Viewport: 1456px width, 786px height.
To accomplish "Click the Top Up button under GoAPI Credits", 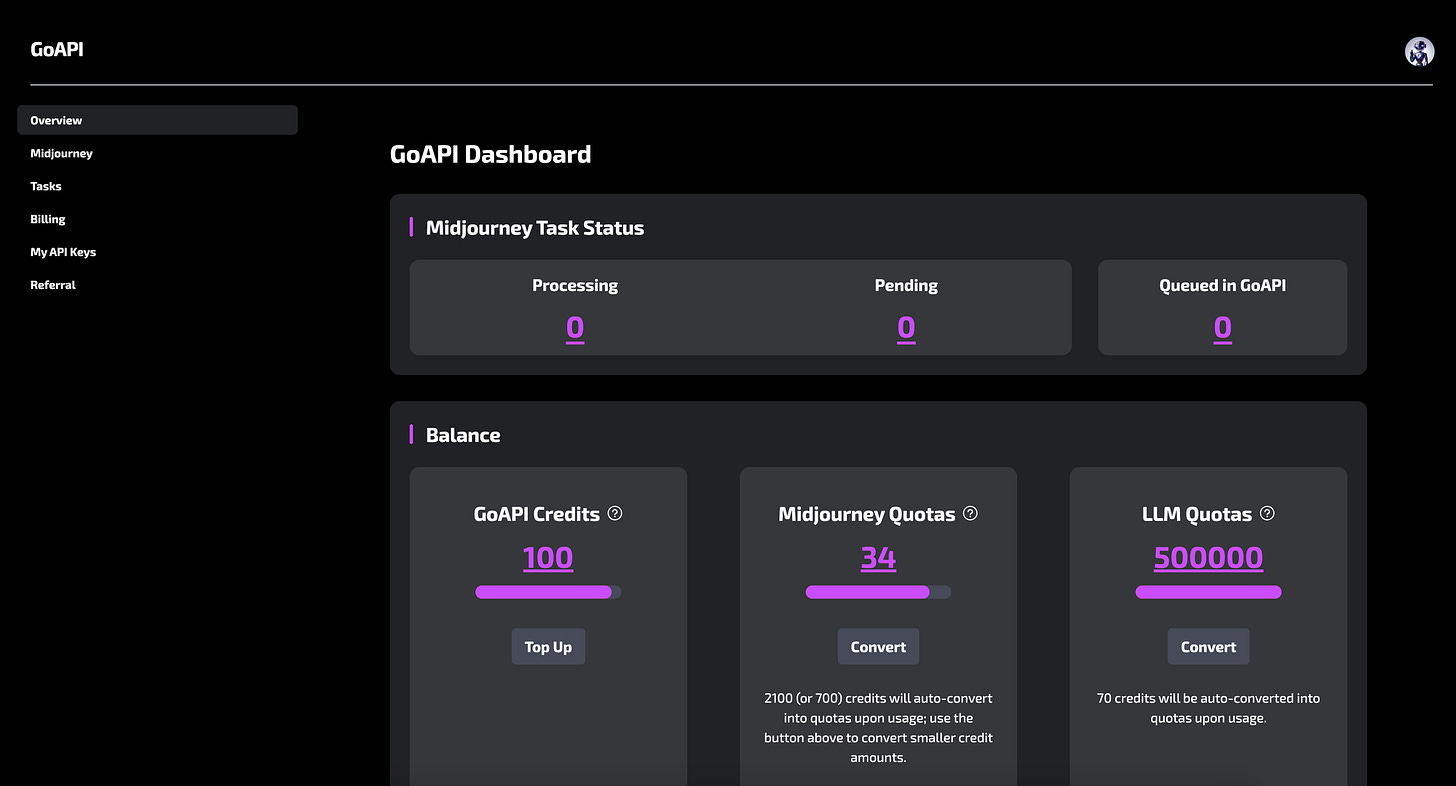I will (548, 646).
